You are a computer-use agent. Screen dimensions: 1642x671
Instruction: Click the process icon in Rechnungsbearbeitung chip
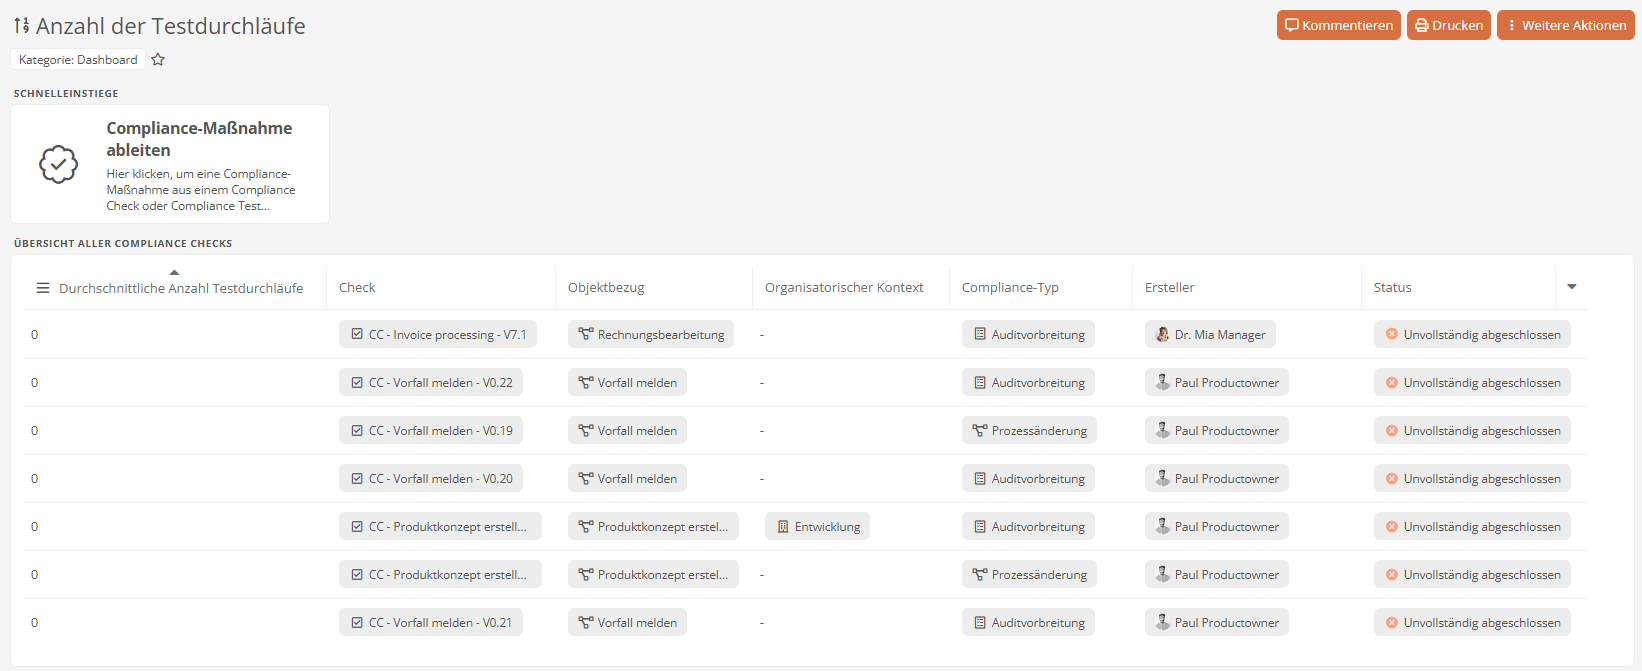point(585,335)
